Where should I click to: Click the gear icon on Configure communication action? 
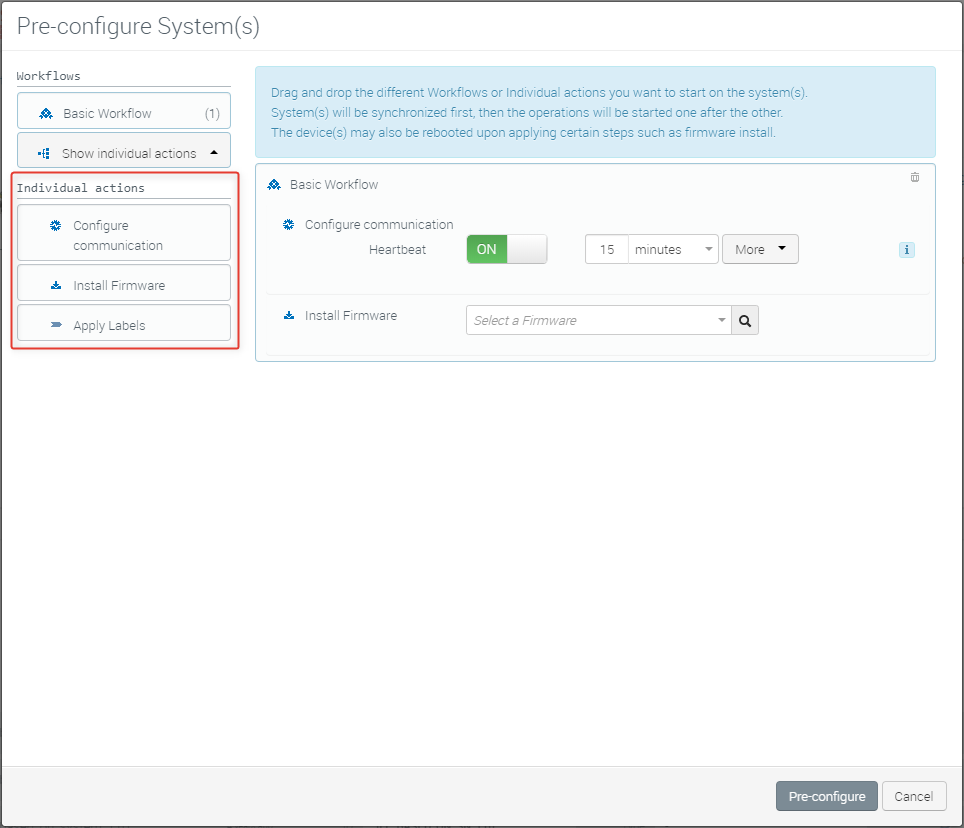point(56,226)
